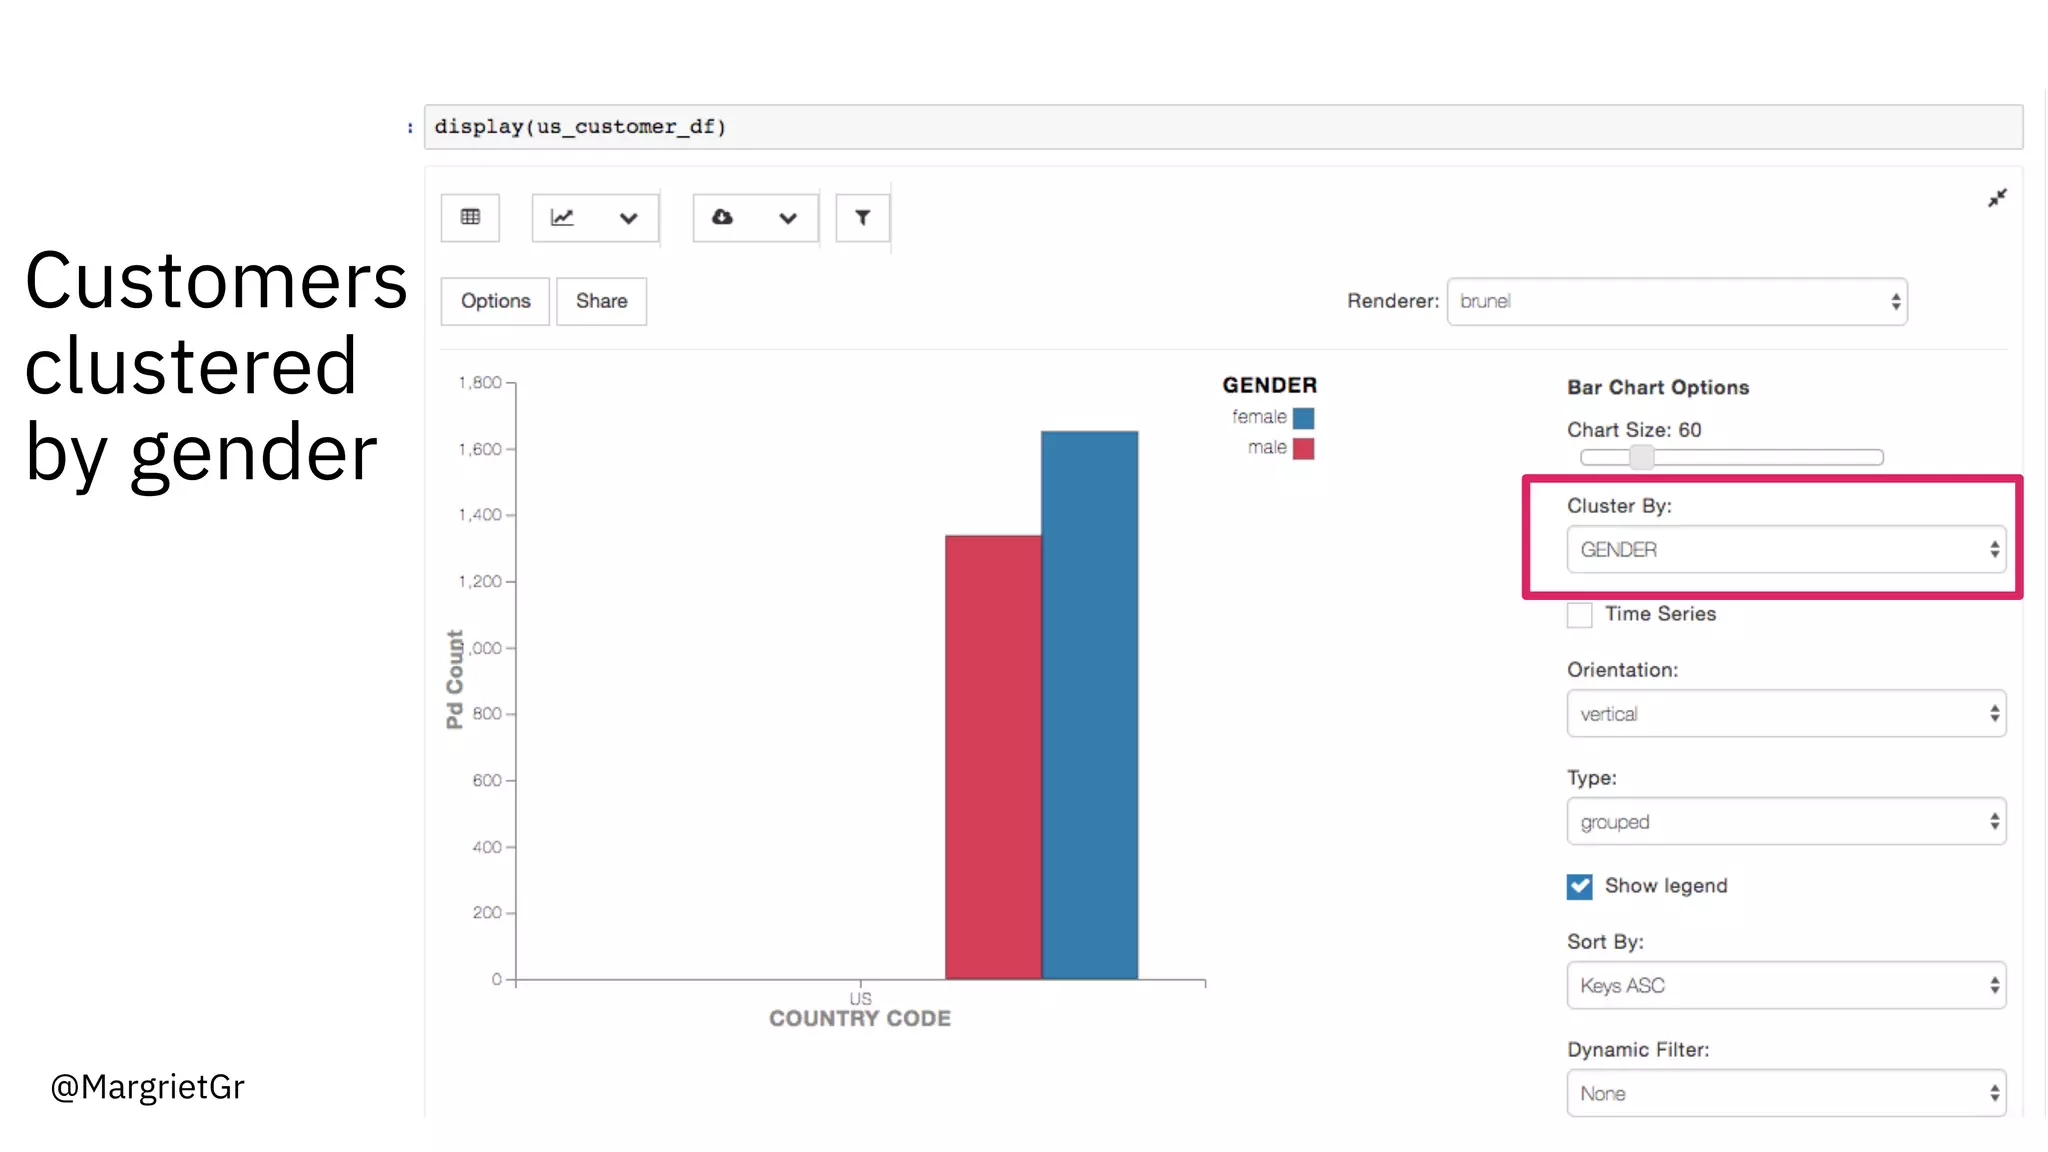Open the Cluster By GENDER dropdown
Image resolution: width=2048 pixels, height=1152 pixels.
click(x=1785, y=549)
